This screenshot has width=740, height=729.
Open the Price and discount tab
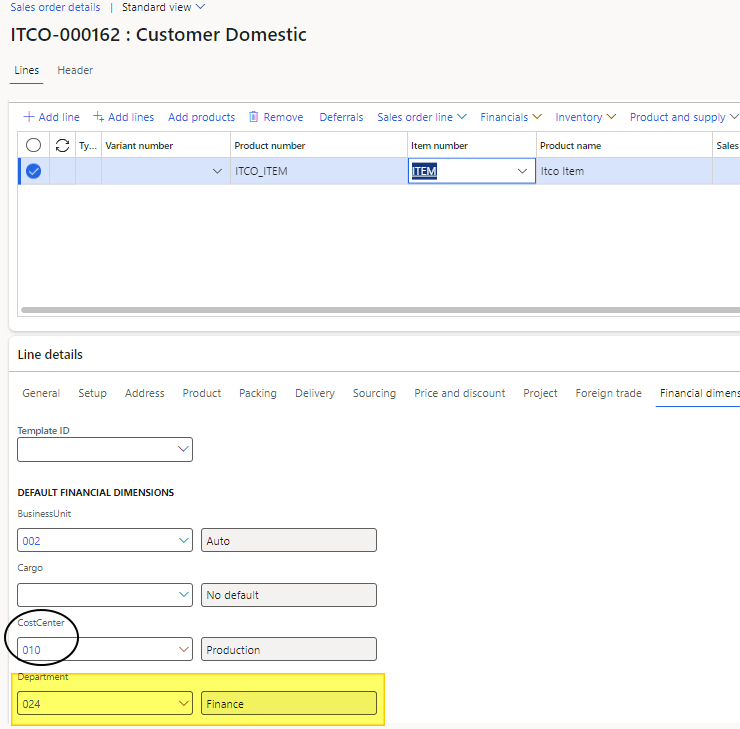459,393
